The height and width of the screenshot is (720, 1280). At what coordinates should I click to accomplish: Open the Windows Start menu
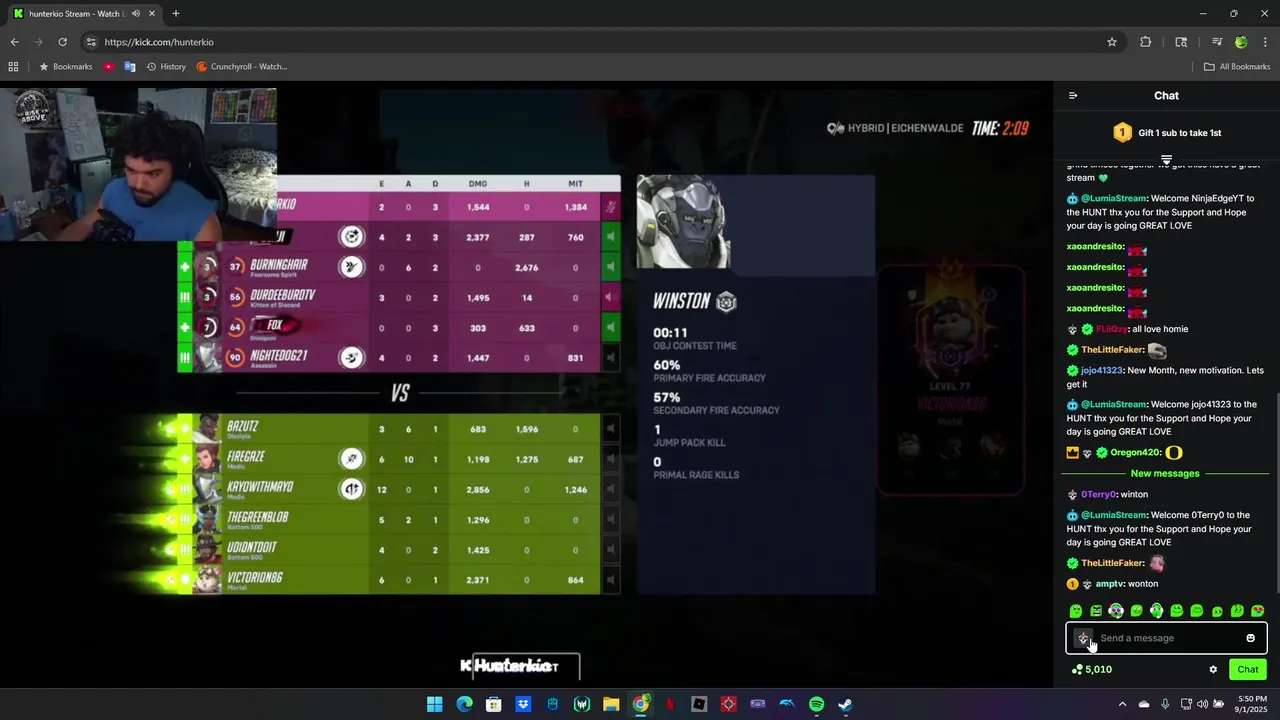(x=435, y=704)
